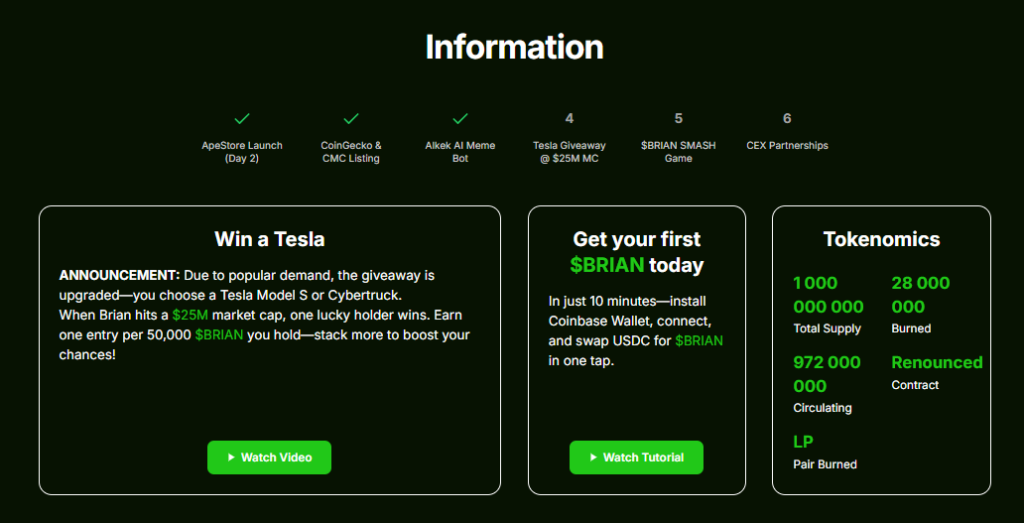
Task: Open the Watch Video button
Action: tap(269, 458)
